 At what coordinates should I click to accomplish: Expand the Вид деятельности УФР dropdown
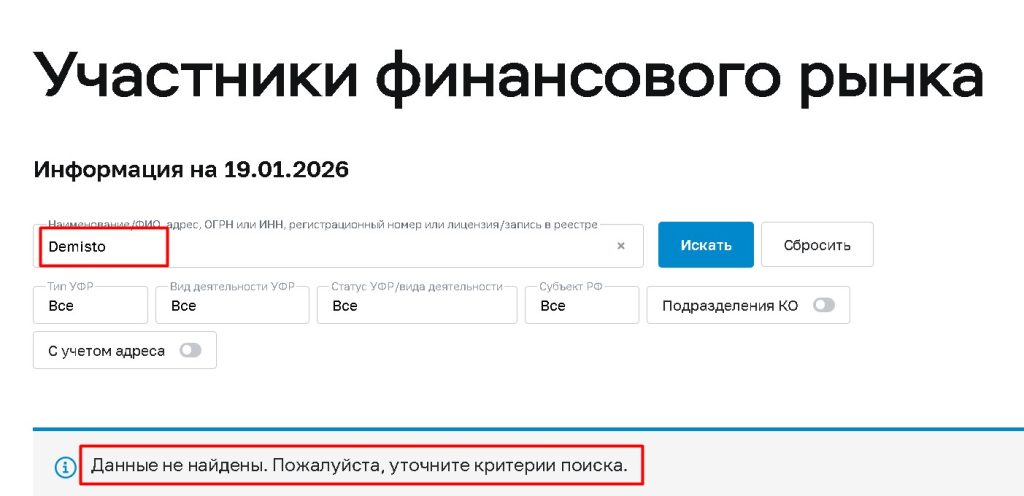coord(231,306)
